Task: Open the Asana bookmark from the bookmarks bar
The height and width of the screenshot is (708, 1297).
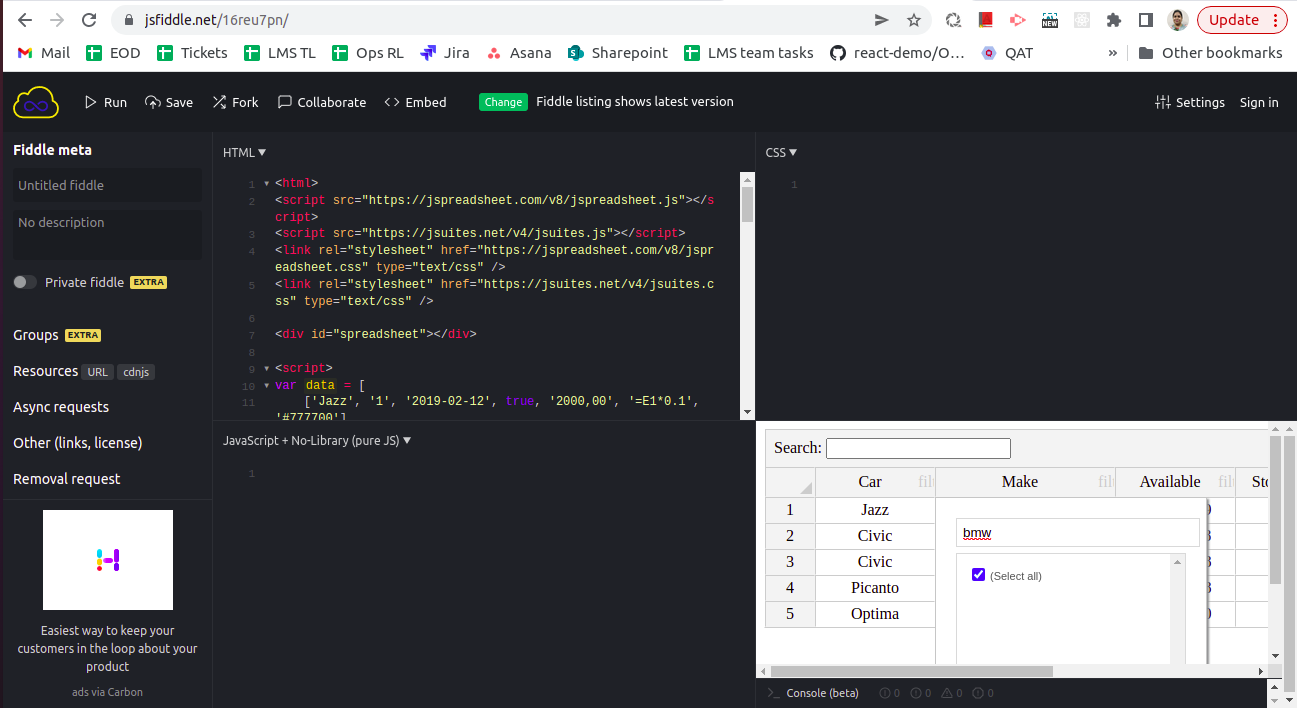Action: [x=519, y=53]
